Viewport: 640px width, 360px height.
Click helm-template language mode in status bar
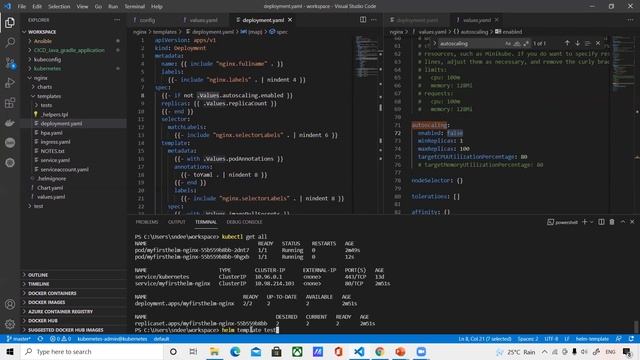click(592, 339)
